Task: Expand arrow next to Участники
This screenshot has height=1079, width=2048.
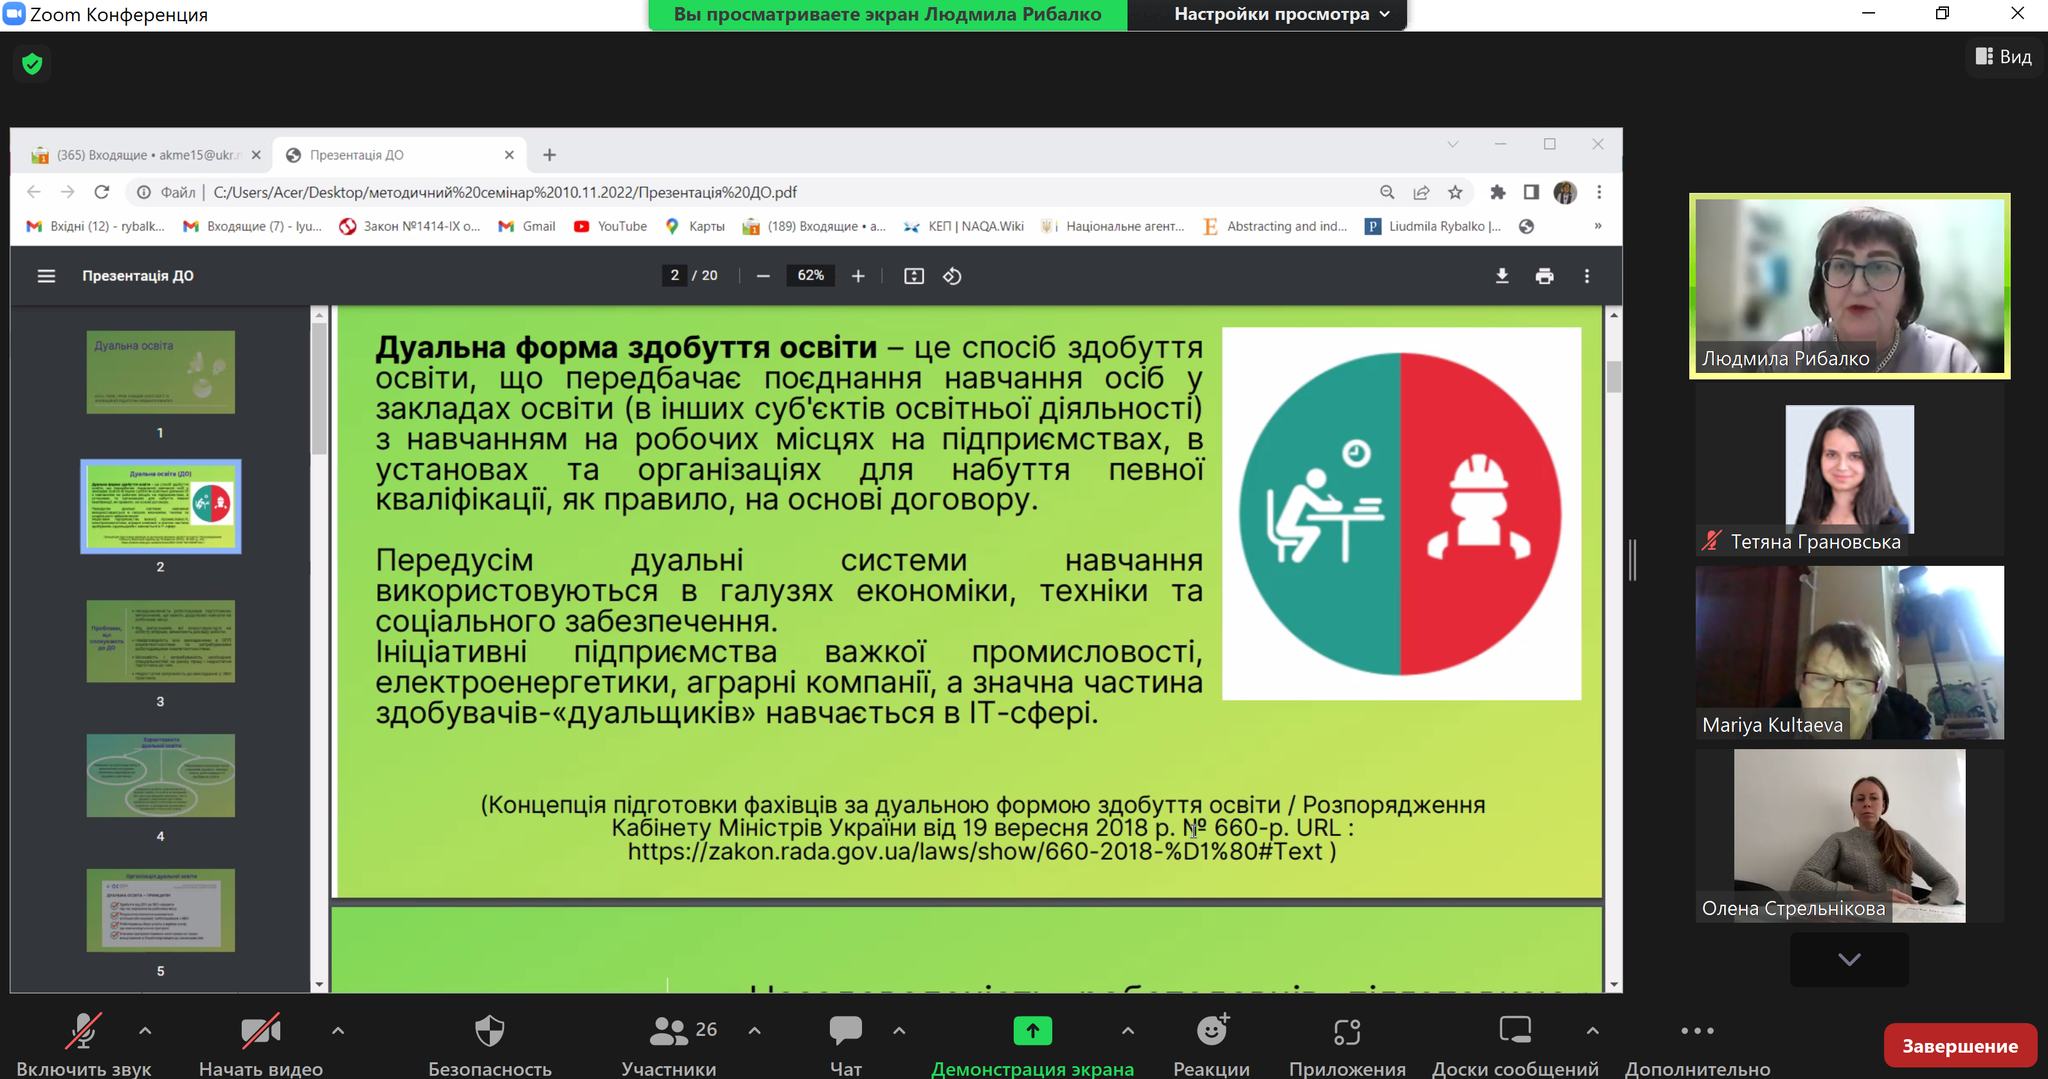Action: point(755,1030)
